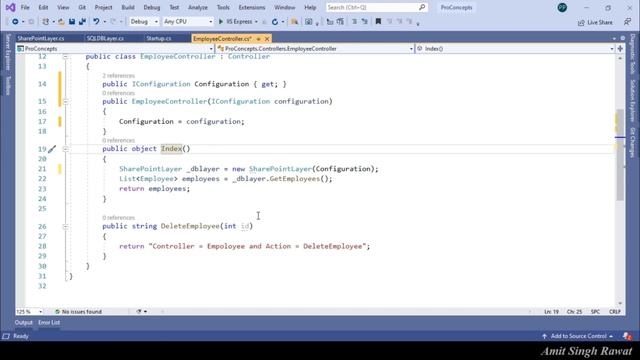The height and width of the screenshot is (360, 640).
Task: Open the Solution Explorer side tab
Action: point(633,100)
